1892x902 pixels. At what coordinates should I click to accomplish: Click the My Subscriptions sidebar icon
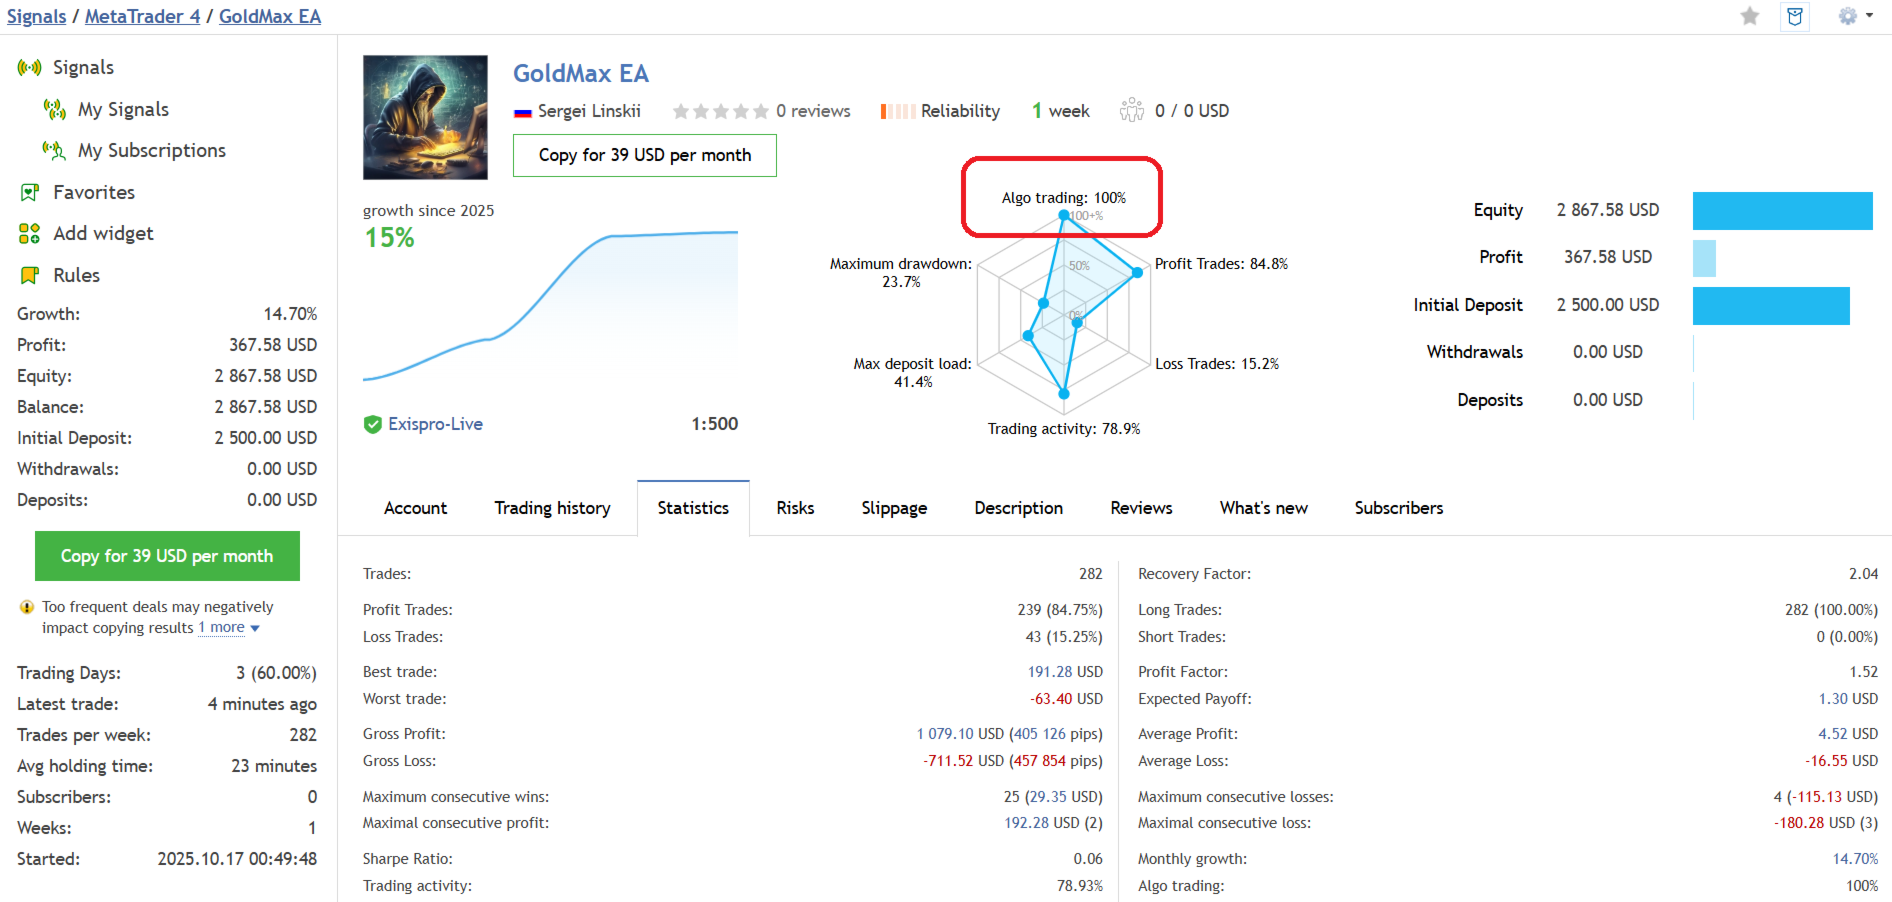pyautogui.click(x=54, y=150)
